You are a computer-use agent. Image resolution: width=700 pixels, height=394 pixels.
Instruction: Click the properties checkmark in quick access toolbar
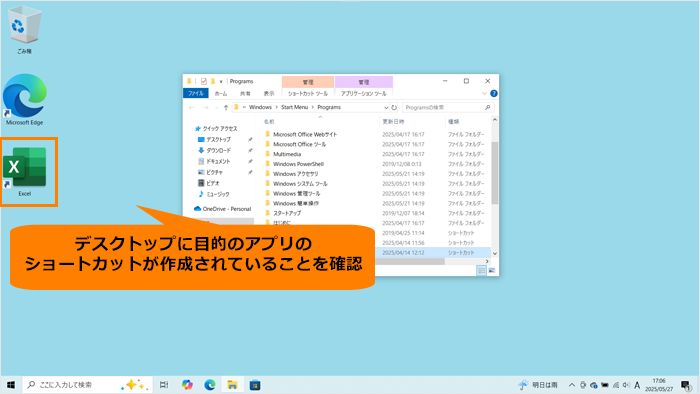coord(204,81)
